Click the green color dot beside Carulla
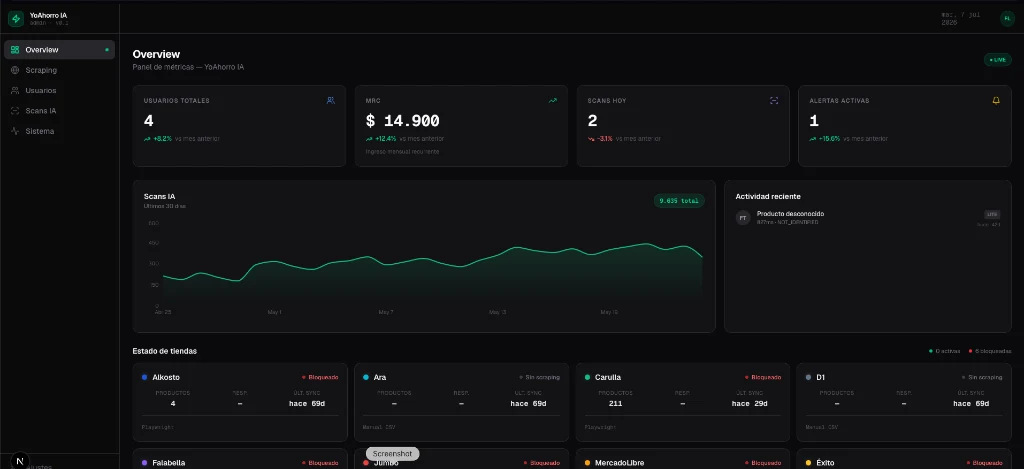Image resolution: width=1024 pixels, height=469 pixels. [x=588, y=377]
